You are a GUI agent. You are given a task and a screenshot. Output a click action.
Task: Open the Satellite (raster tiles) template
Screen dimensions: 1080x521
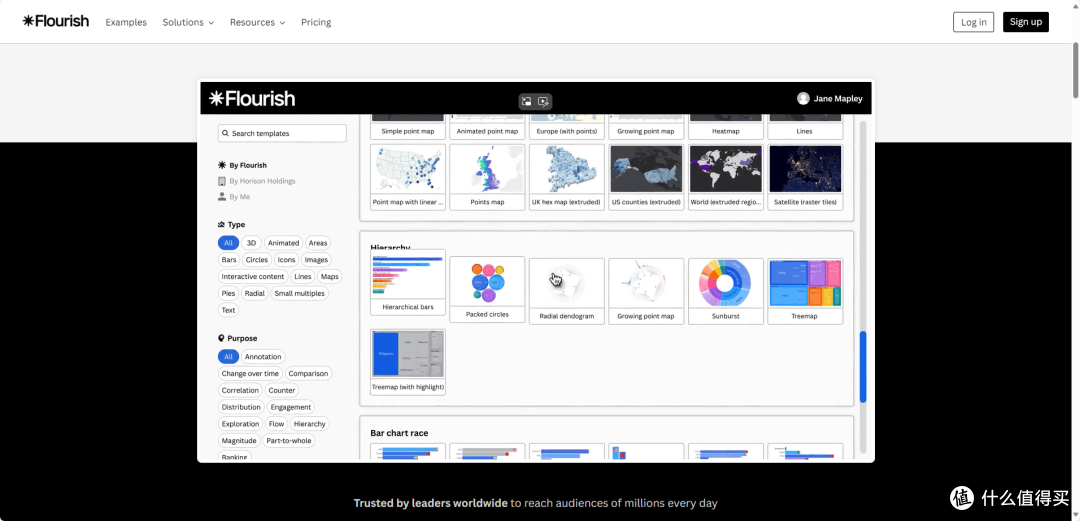(805, 176)
